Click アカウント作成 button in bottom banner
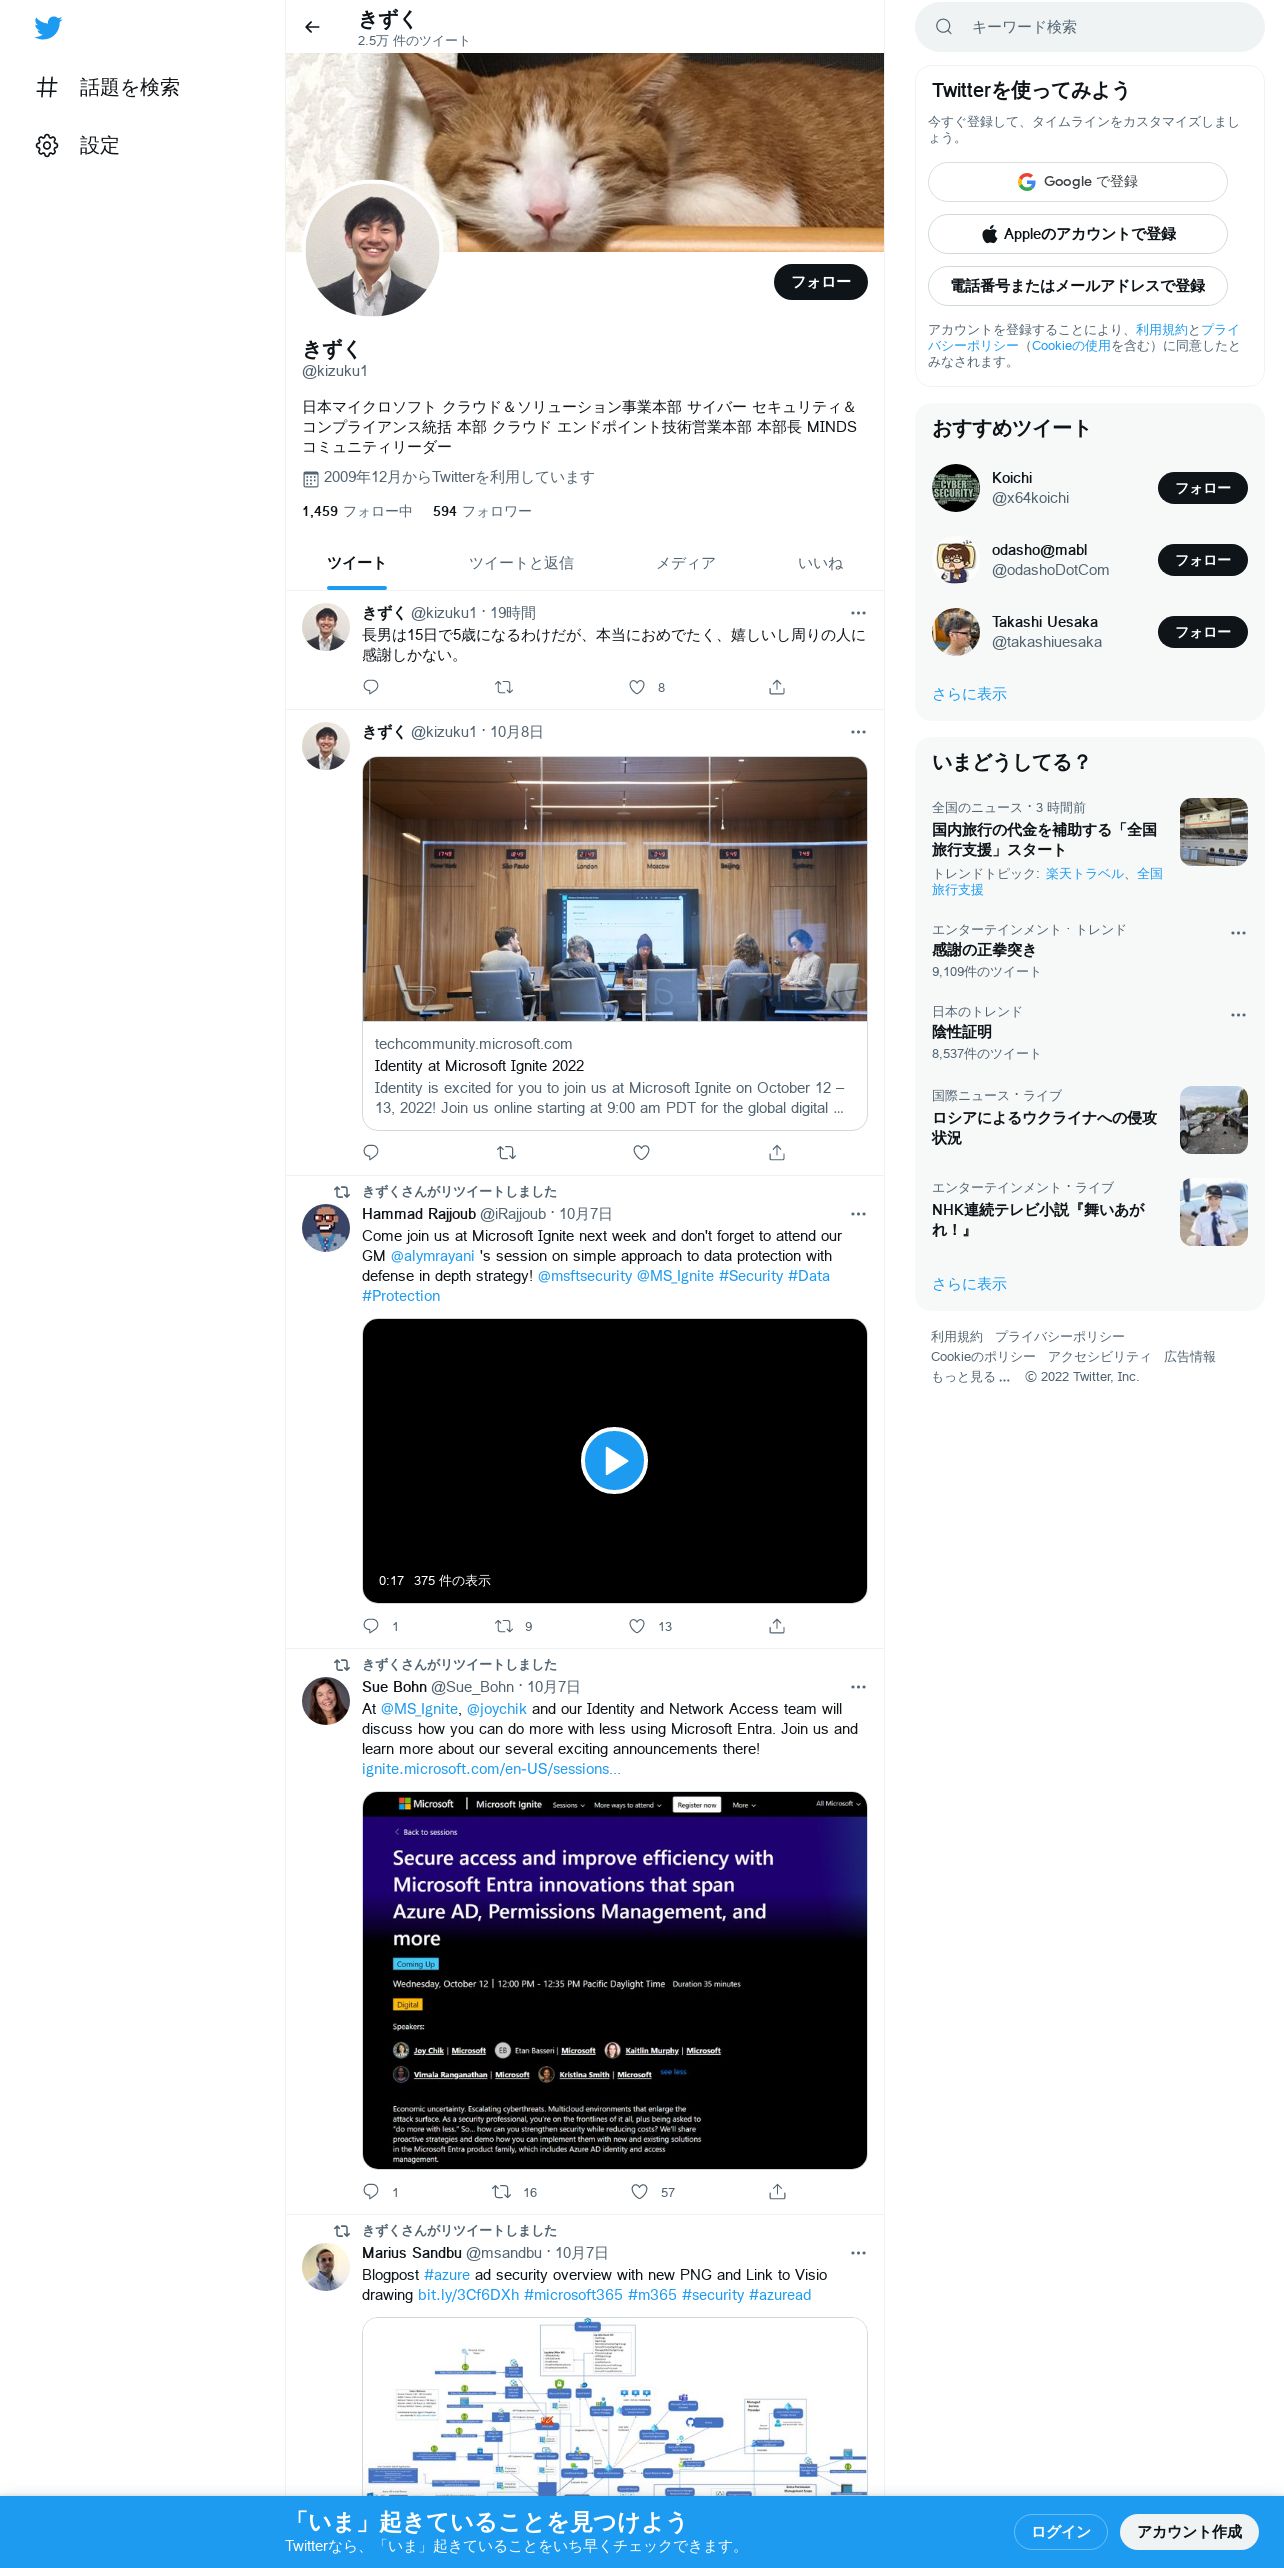This screenshot has width=1284, height=2568. click(x=1189, y=2531)
